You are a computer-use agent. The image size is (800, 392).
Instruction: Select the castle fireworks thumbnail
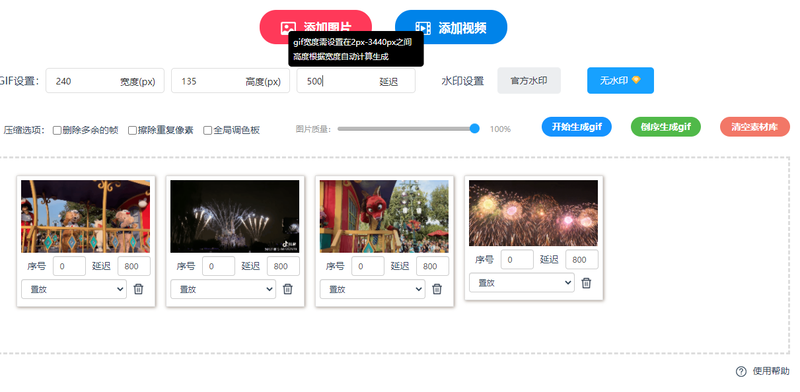[x=235, y=216]
